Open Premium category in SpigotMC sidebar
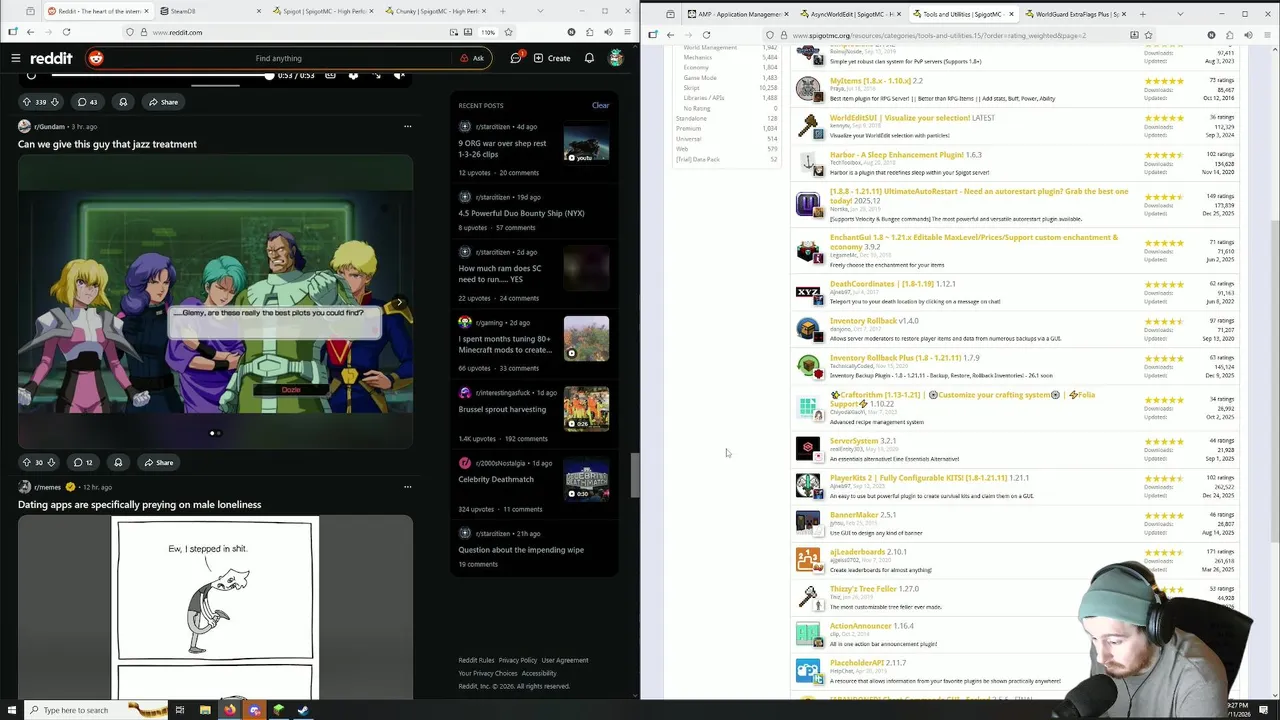Screen dimensions: 1280x720 point(688,128)
